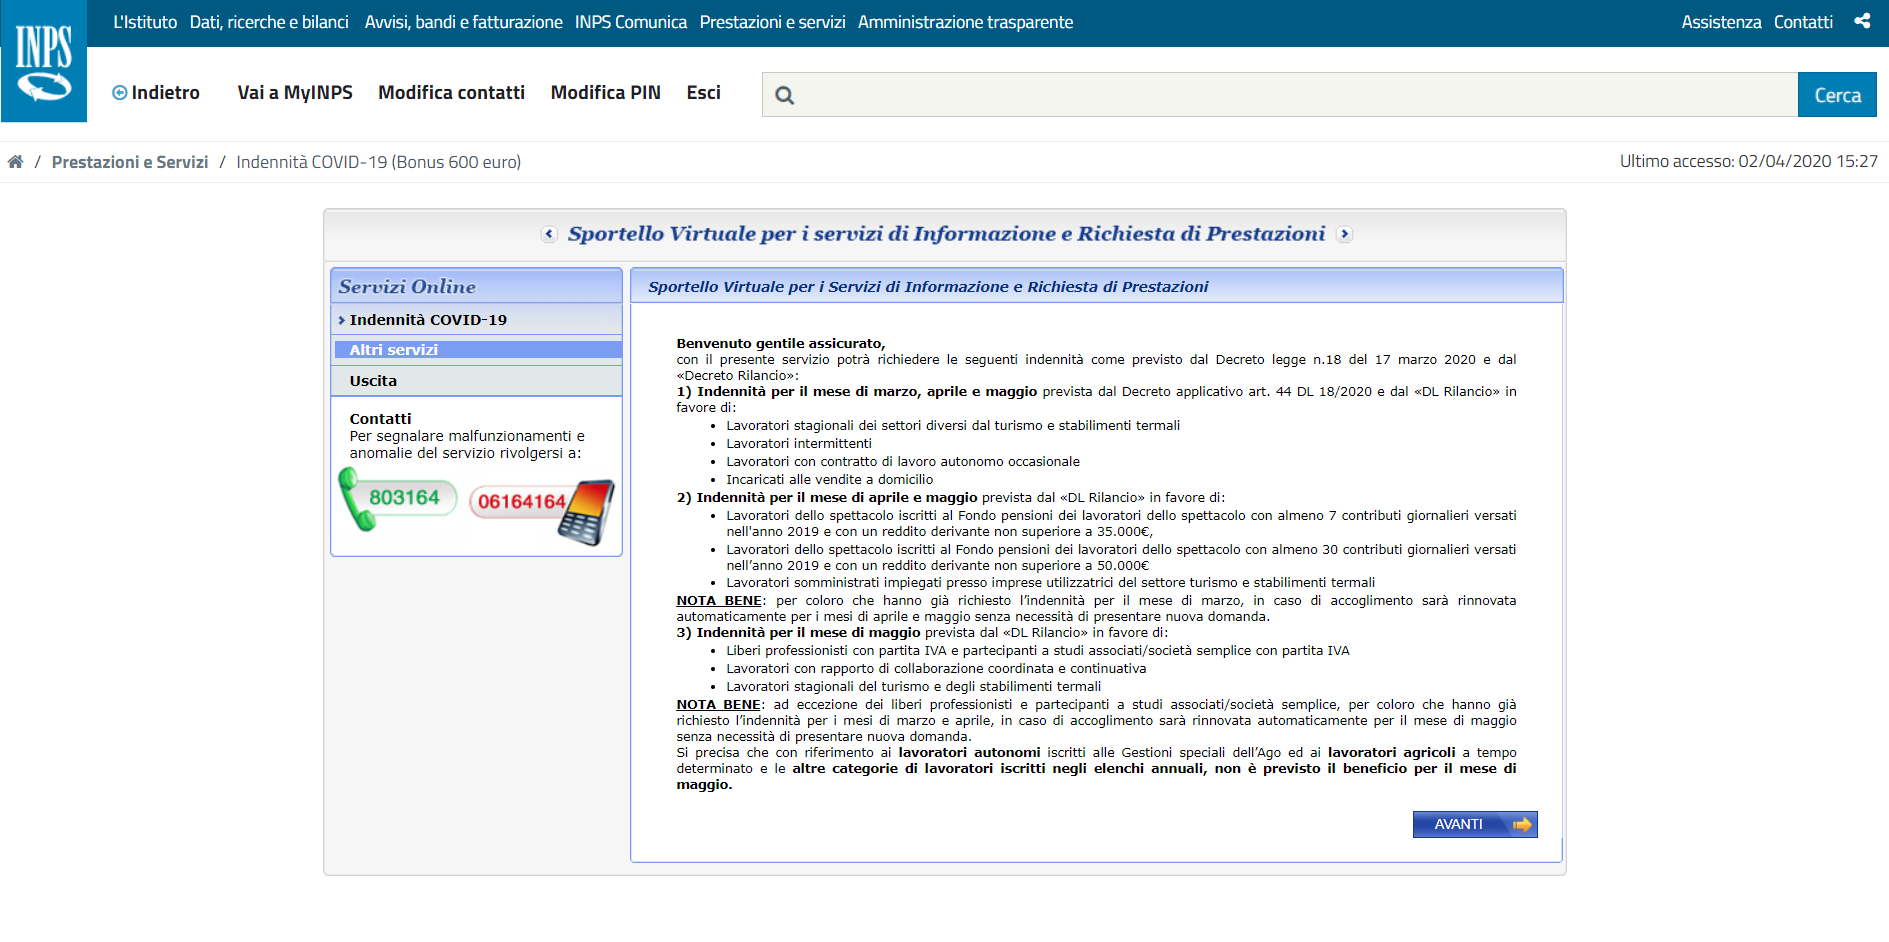1889x942 pixels.
Task: Click the search input field
Action: point(1280,95)
